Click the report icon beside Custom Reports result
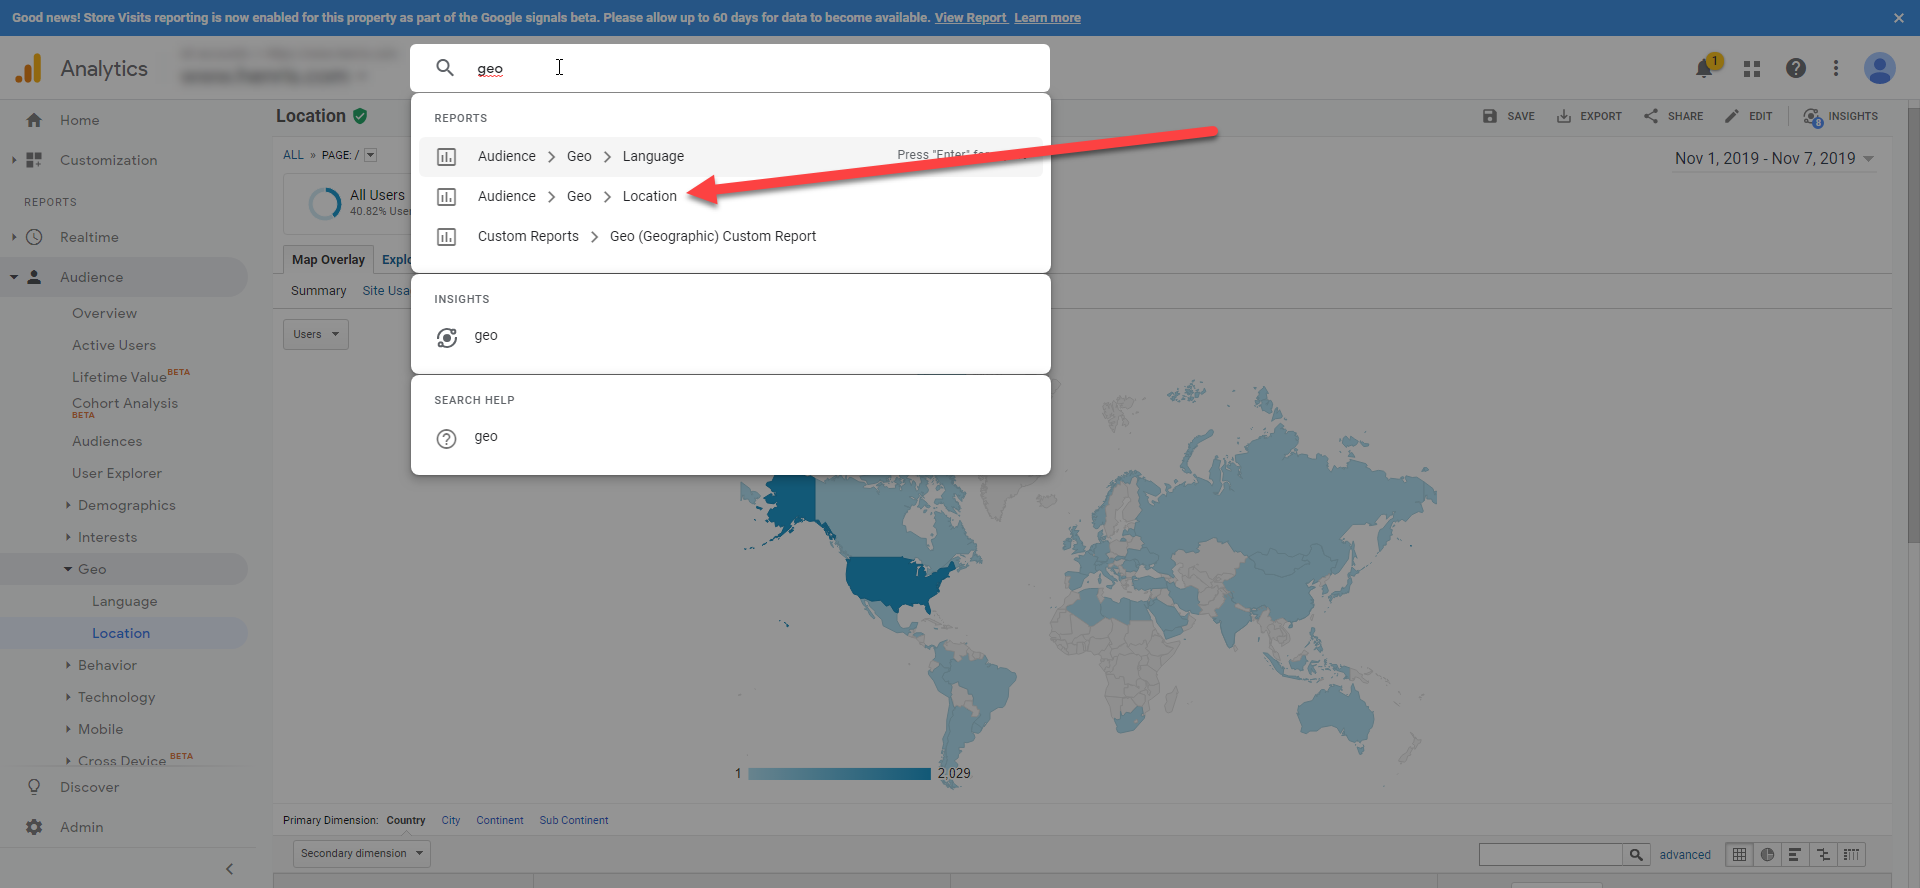The height and width of the screenshot is (888, 1920). 447,237
